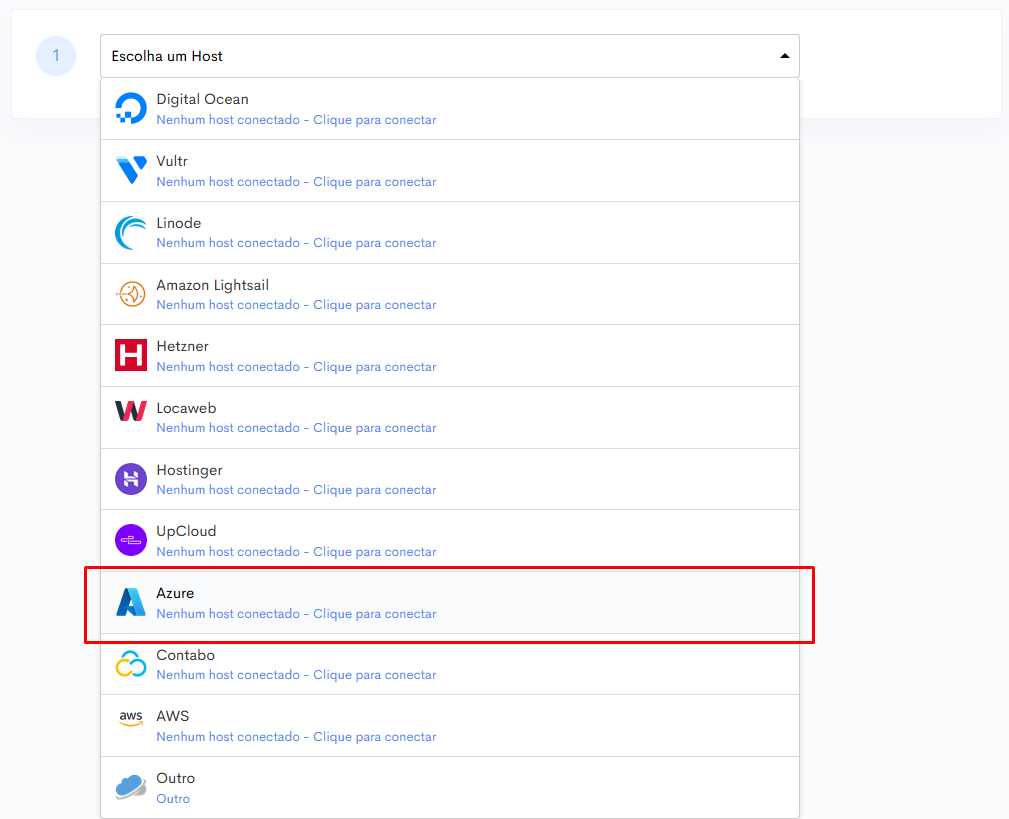Pick Linode in the host list
Image resolution: width=1009 pixels, height=819 pixels.
coord(450,232)
